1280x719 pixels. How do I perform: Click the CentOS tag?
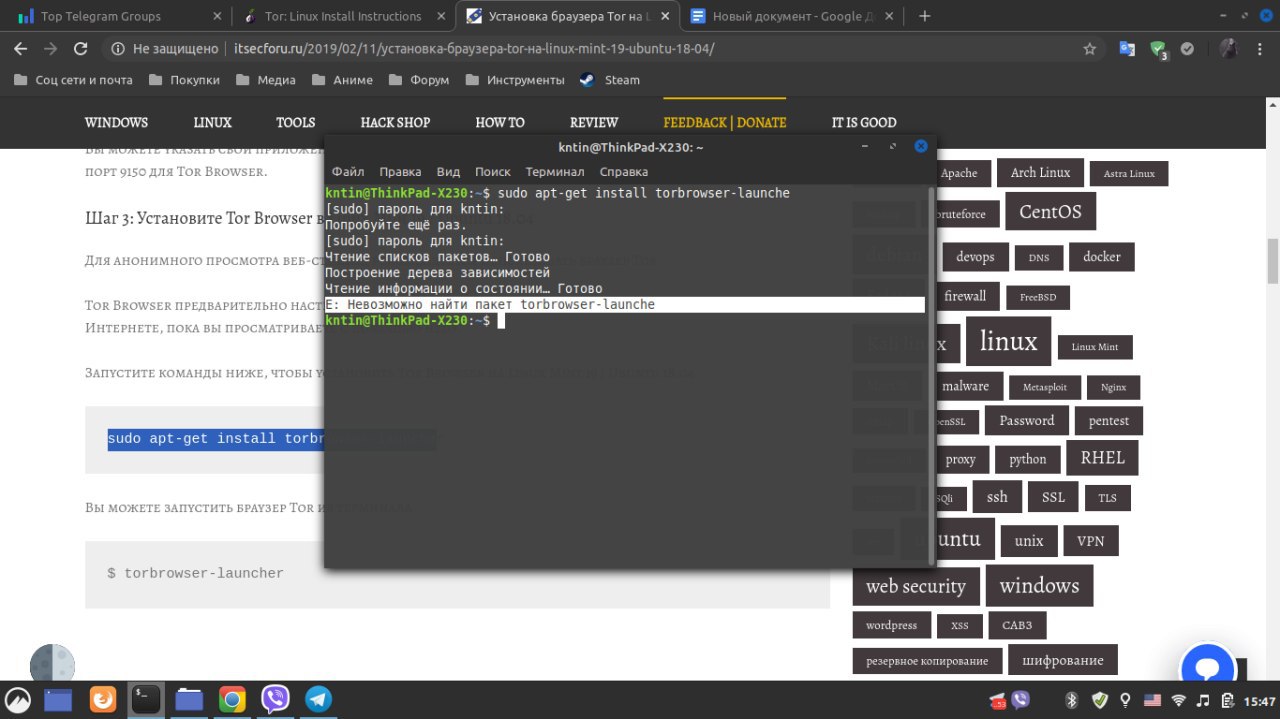pos(1050,212)
